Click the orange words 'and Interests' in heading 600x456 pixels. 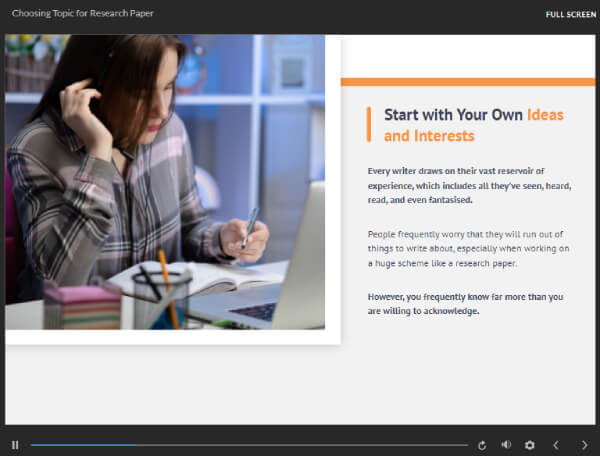tap(429, 136)
